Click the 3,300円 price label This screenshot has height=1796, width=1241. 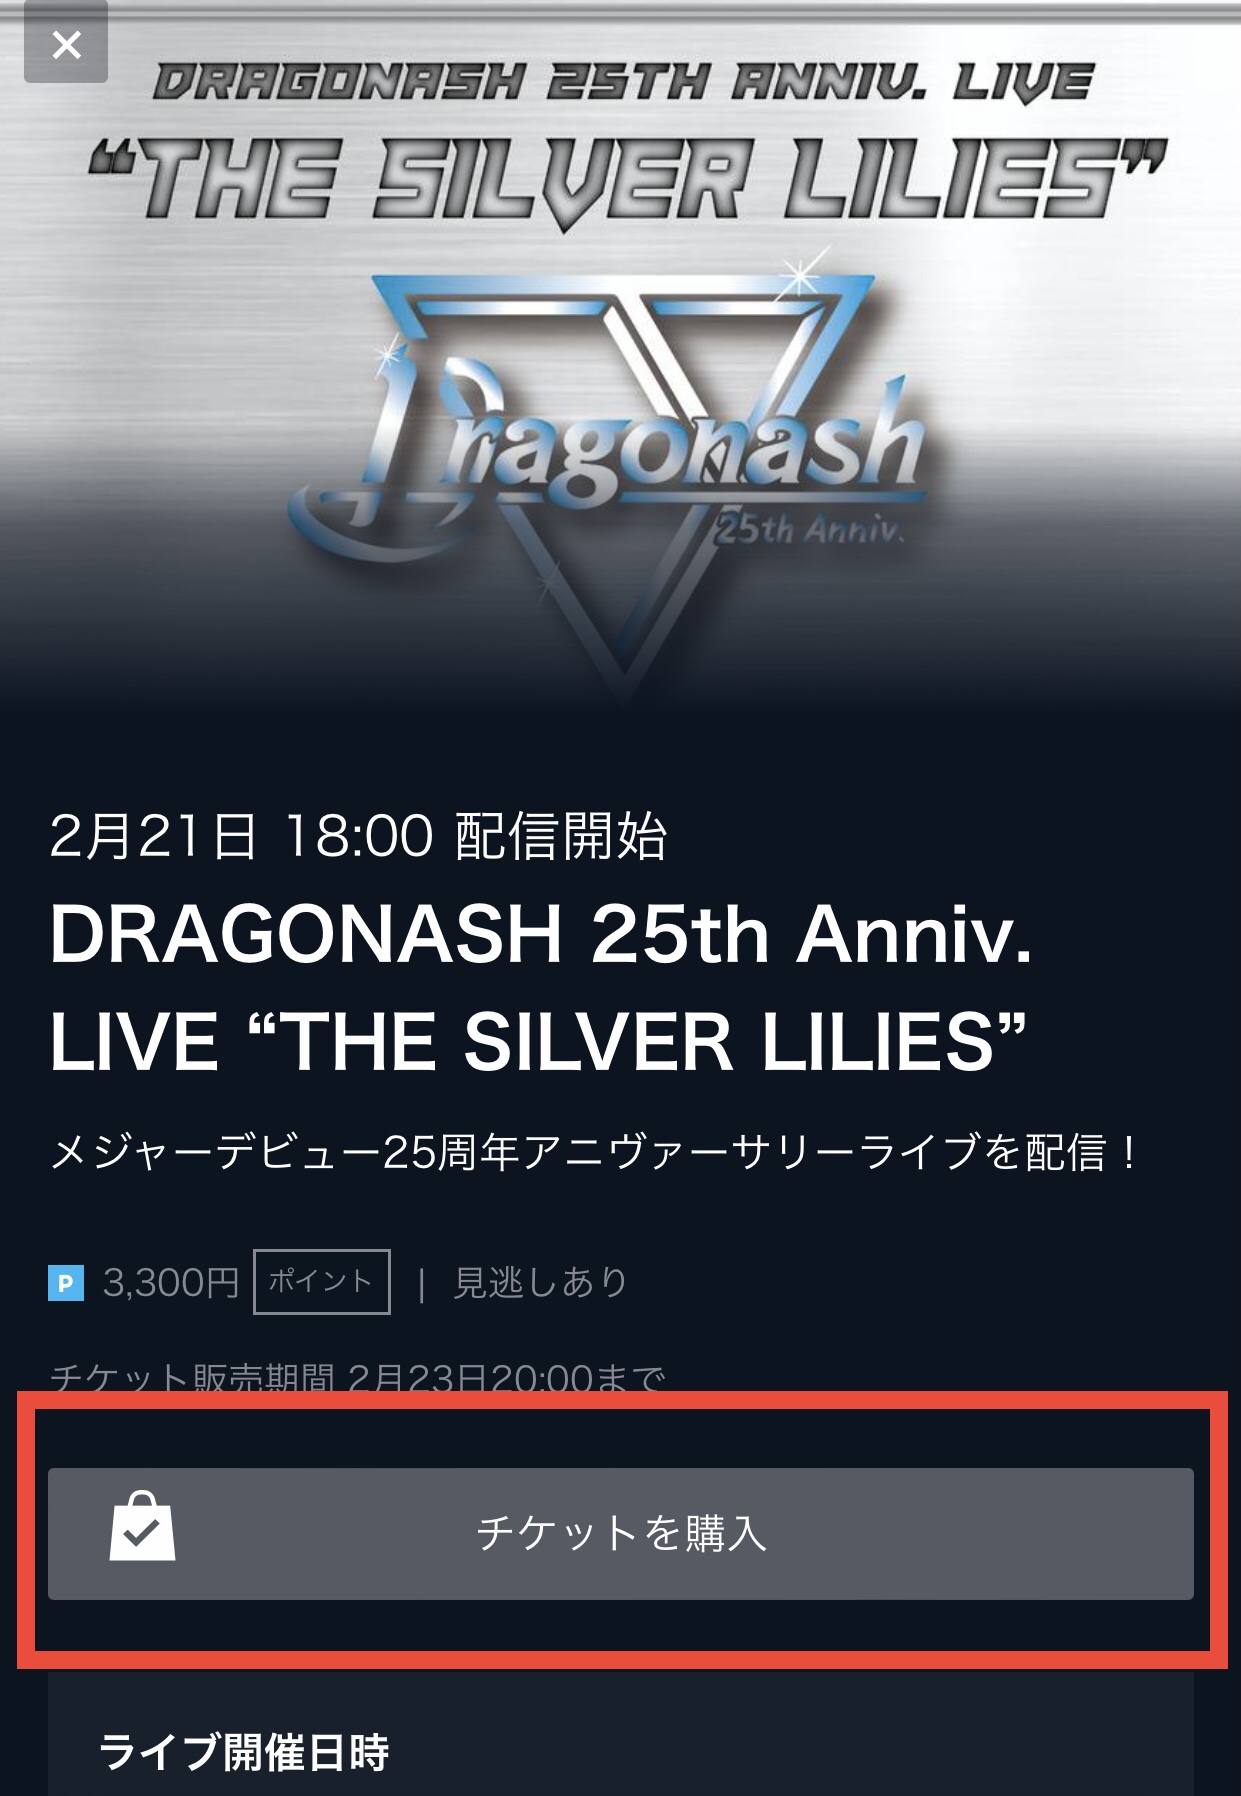[170, 1282]
